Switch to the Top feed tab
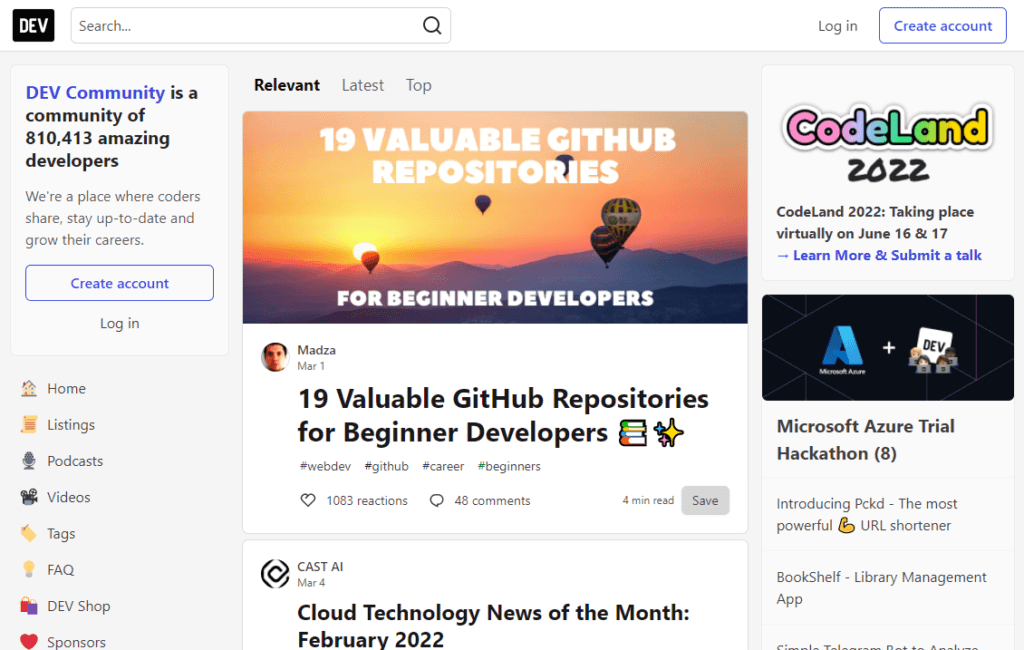Image resolution: width=1024 pixels, height=650 pixels. (419, 86)
